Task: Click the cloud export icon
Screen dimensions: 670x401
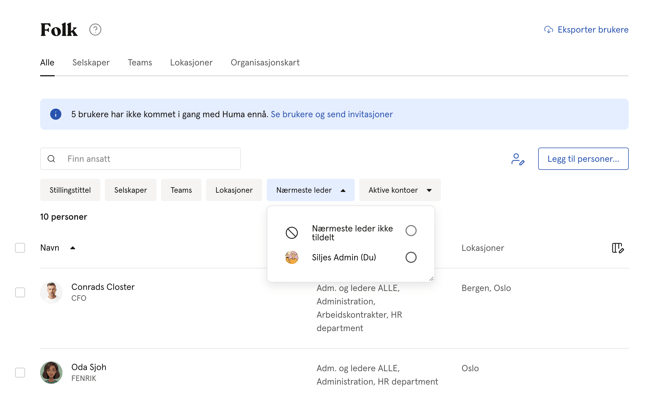Action: pos(548,29)
